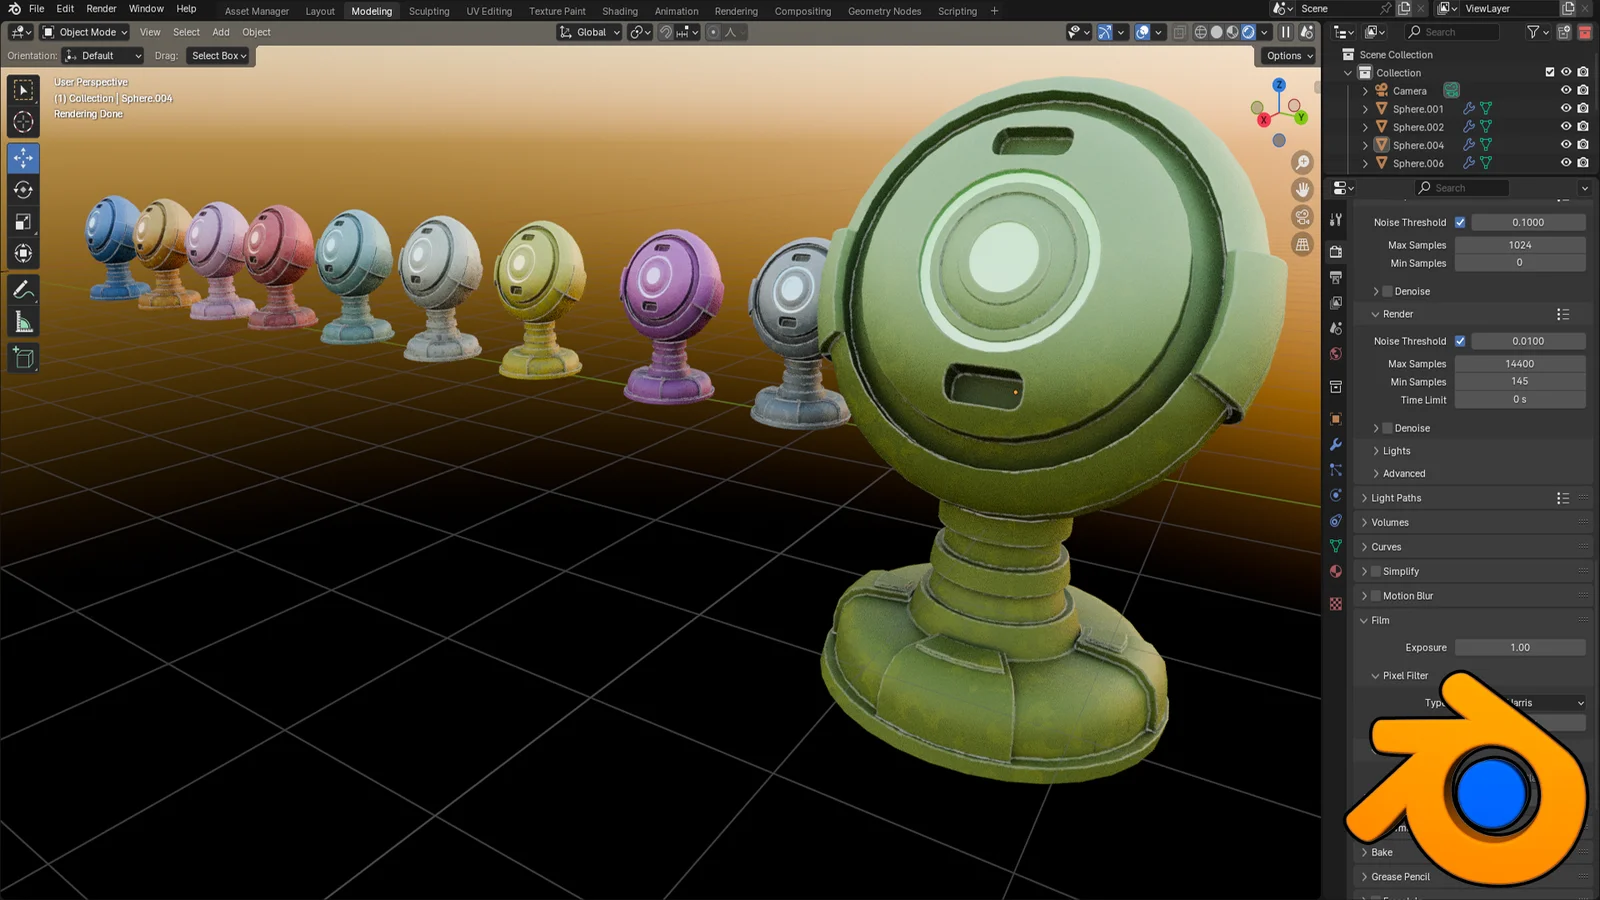Open the Physics properties tab

pos(1336,495)
